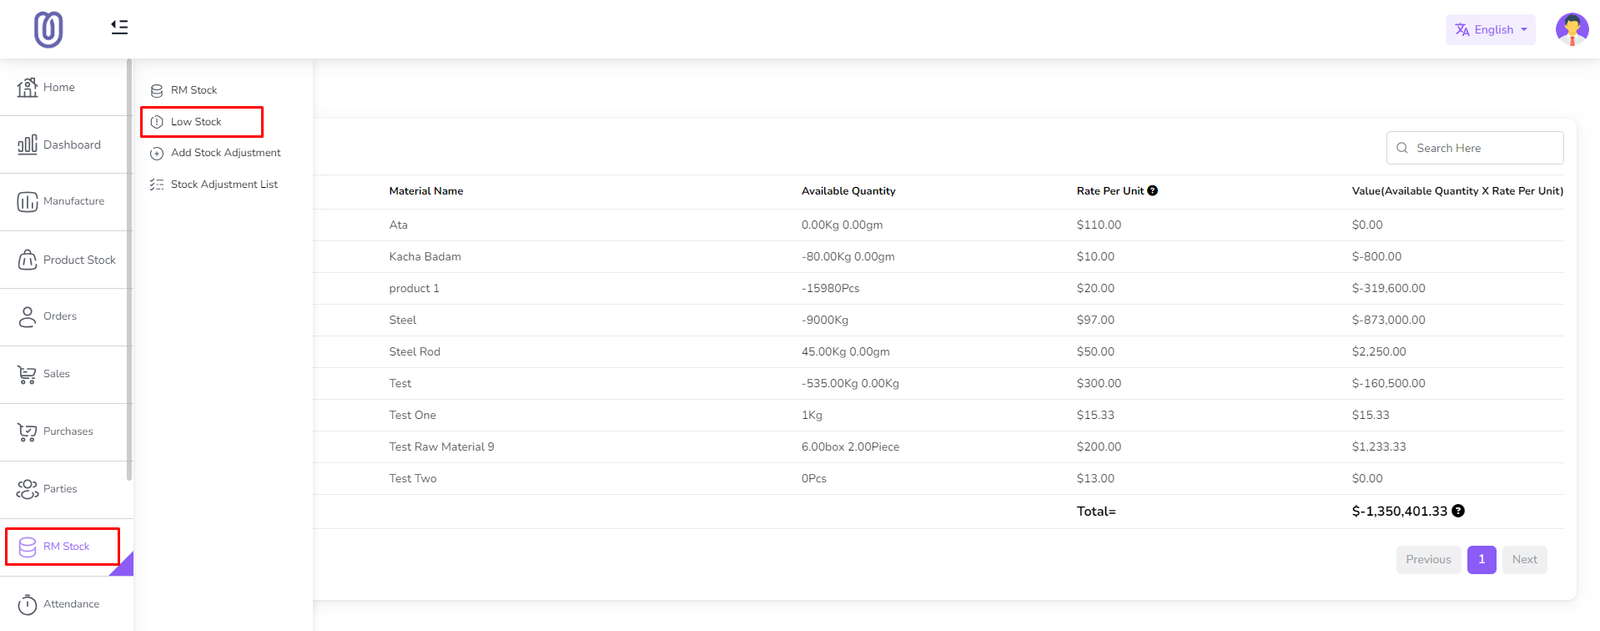Expand the RM Stock sidebar menu

tap(65, 547)
